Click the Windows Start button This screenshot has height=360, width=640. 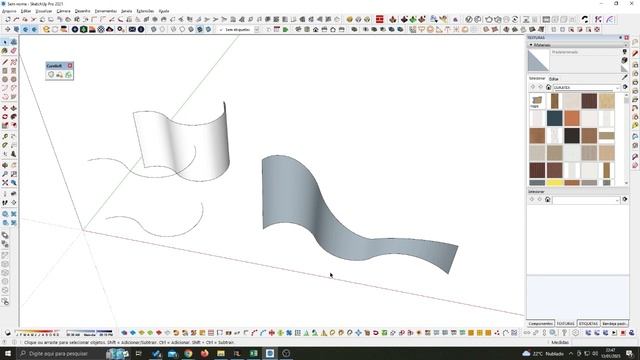(7, 353)
